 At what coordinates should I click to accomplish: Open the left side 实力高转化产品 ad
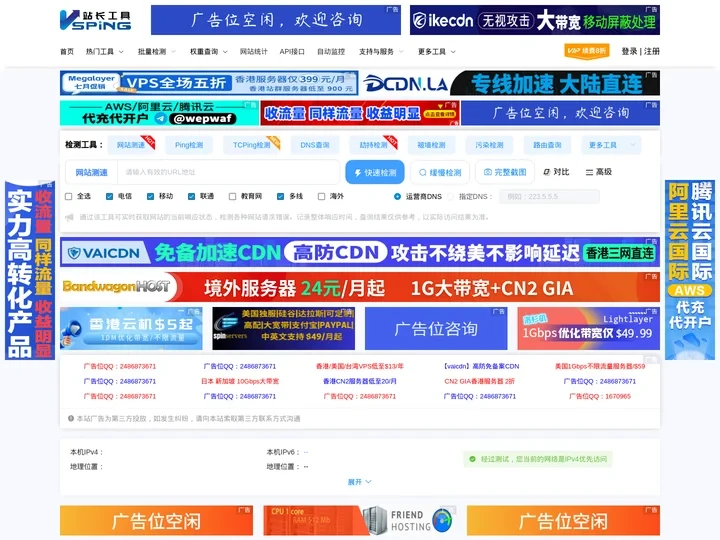click(30, 270)
